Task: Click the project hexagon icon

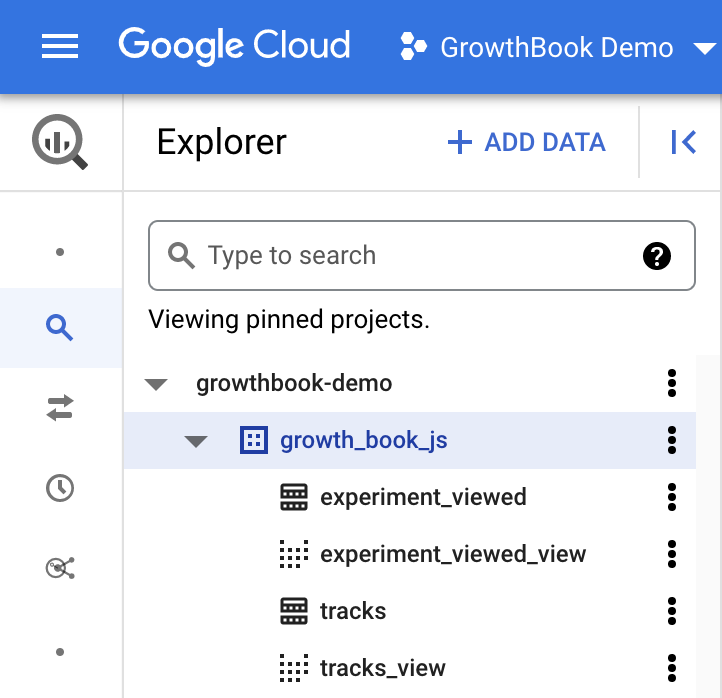Action: [x=413, y=46]
